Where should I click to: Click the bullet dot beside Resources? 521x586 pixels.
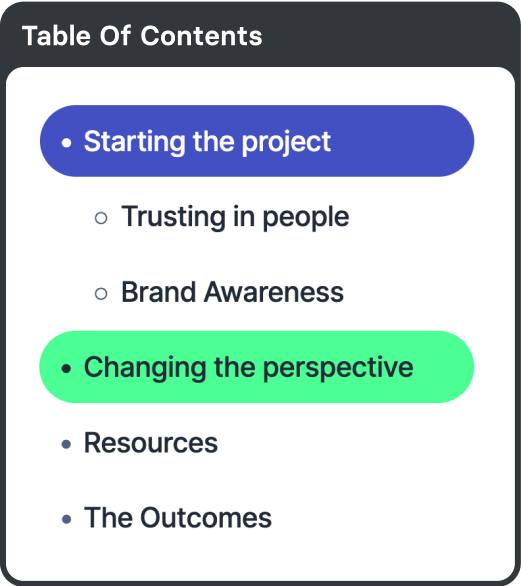67,444
